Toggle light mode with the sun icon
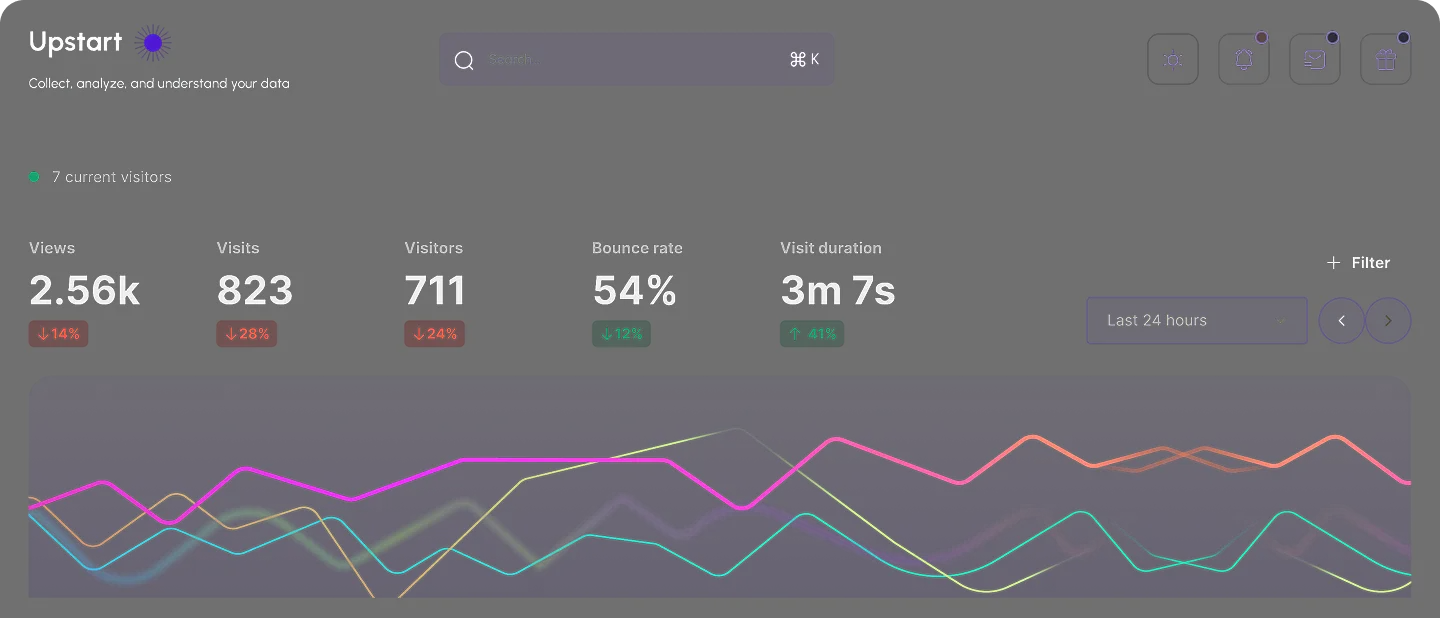The height and width of the screenshot is (618, 1440). pyautogui.click(x=1172, y=59)
